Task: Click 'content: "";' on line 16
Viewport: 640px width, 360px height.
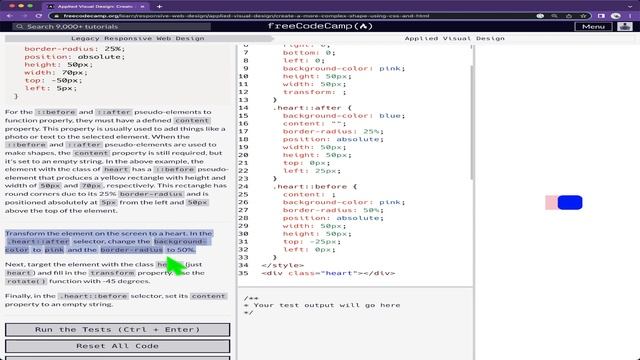Action: [x=314, y=124]
